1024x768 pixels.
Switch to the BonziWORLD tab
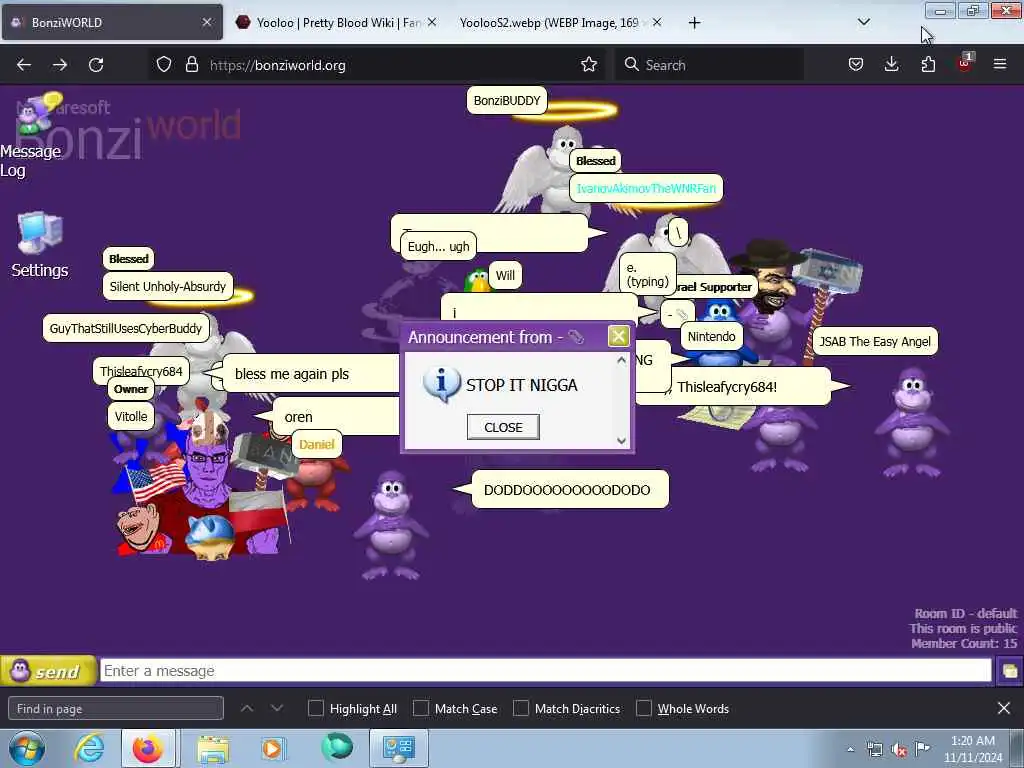click(x=112, y=22)
